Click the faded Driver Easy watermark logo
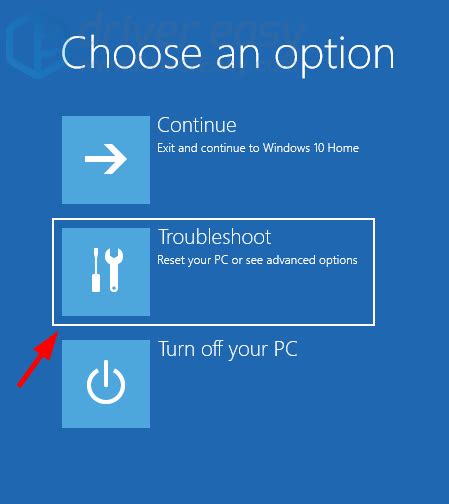Image resolution: width=449 pixels, height=504 pixels. [x=32, y=45]
